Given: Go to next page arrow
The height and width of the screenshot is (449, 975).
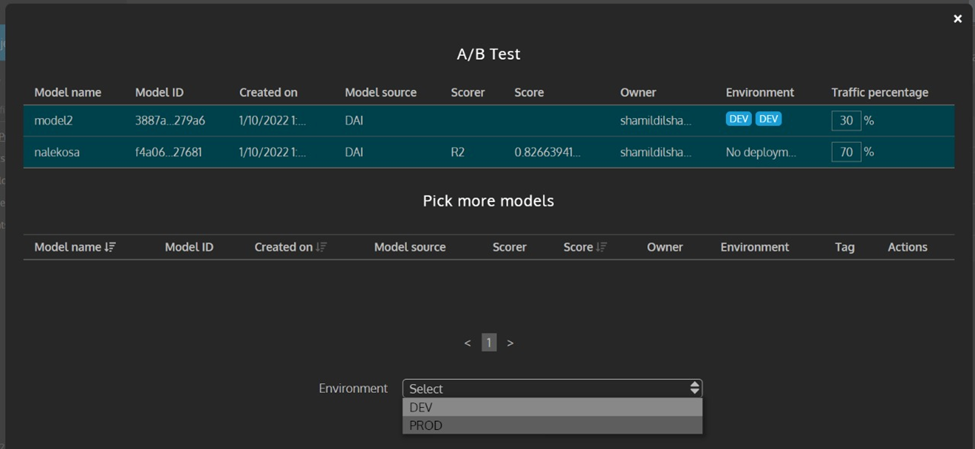Looking at the screenshot, I should 510,343.
